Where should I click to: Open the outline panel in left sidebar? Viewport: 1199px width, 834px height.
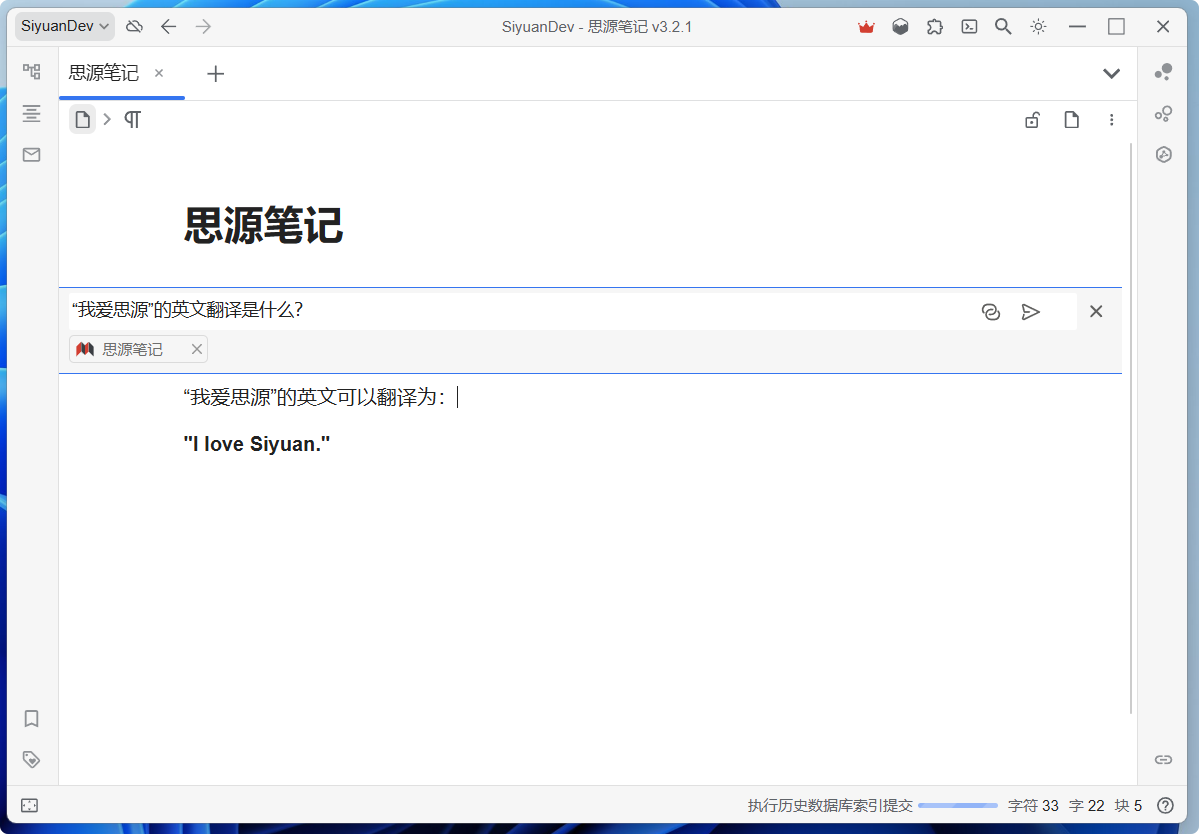[x=32, y=113]
